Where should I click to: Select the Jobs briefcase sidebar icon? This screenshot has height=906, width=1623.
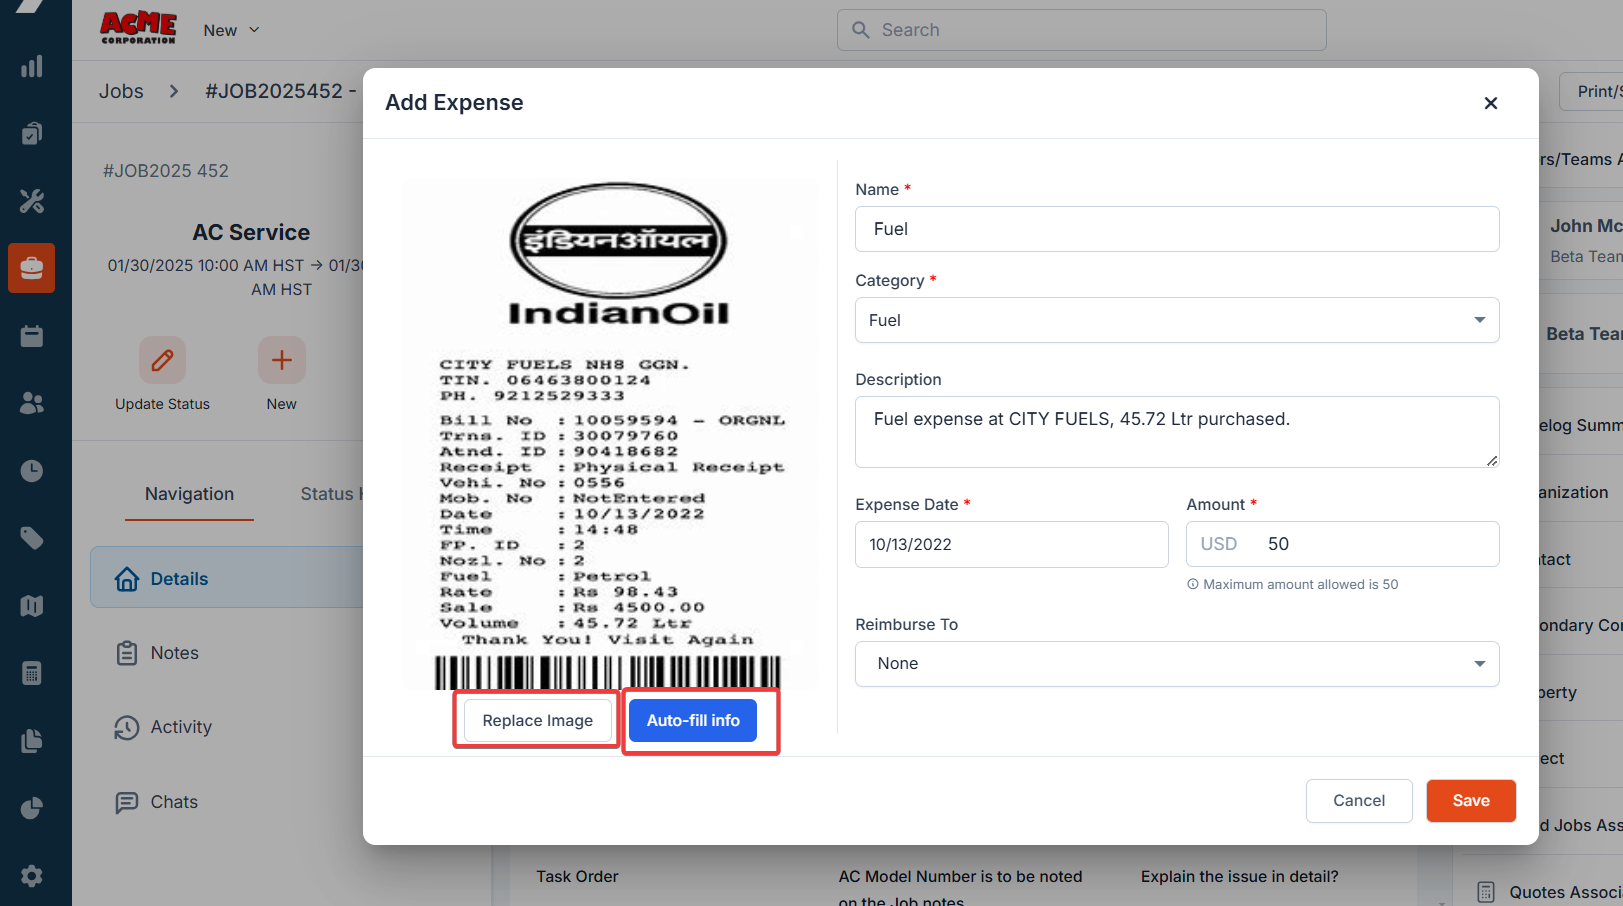pos(32,268)
